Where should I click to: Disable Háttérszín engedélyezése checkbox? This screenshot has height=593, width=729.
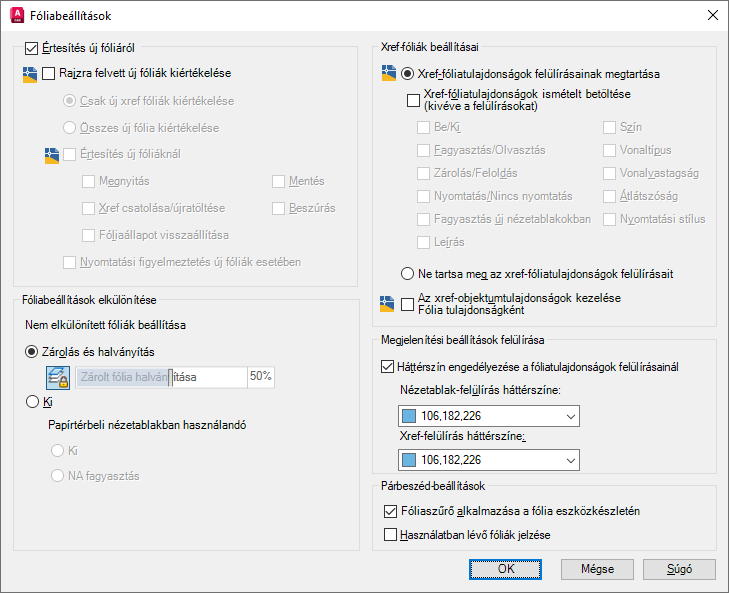(387, 366)
